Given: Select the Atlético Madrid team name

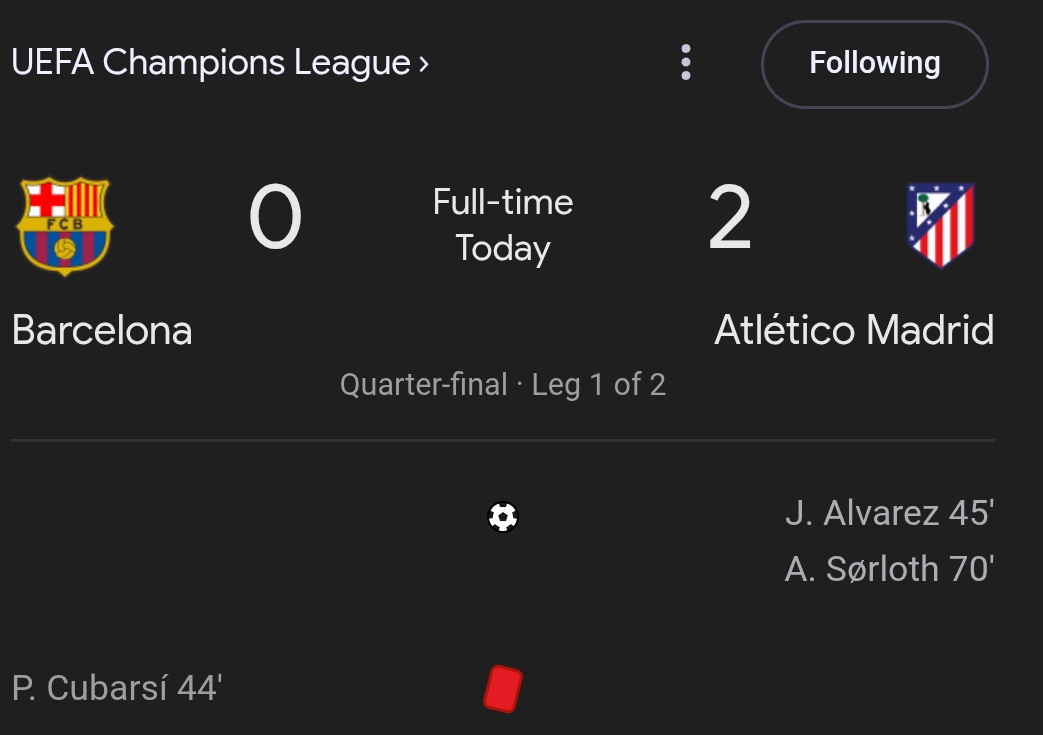Looking at the screenshot, I should tap(854, 330).
